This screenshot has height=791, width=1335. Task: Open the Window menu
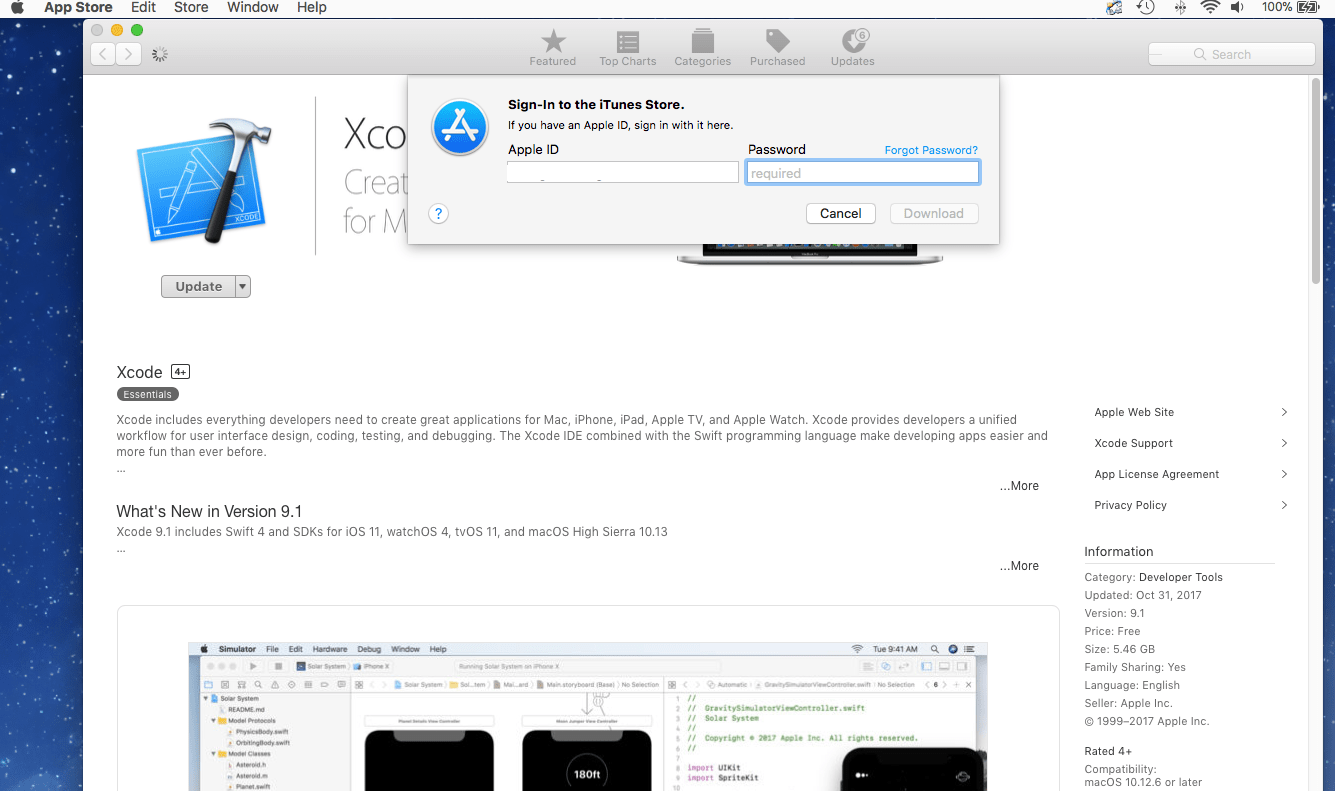click(253, 8)
